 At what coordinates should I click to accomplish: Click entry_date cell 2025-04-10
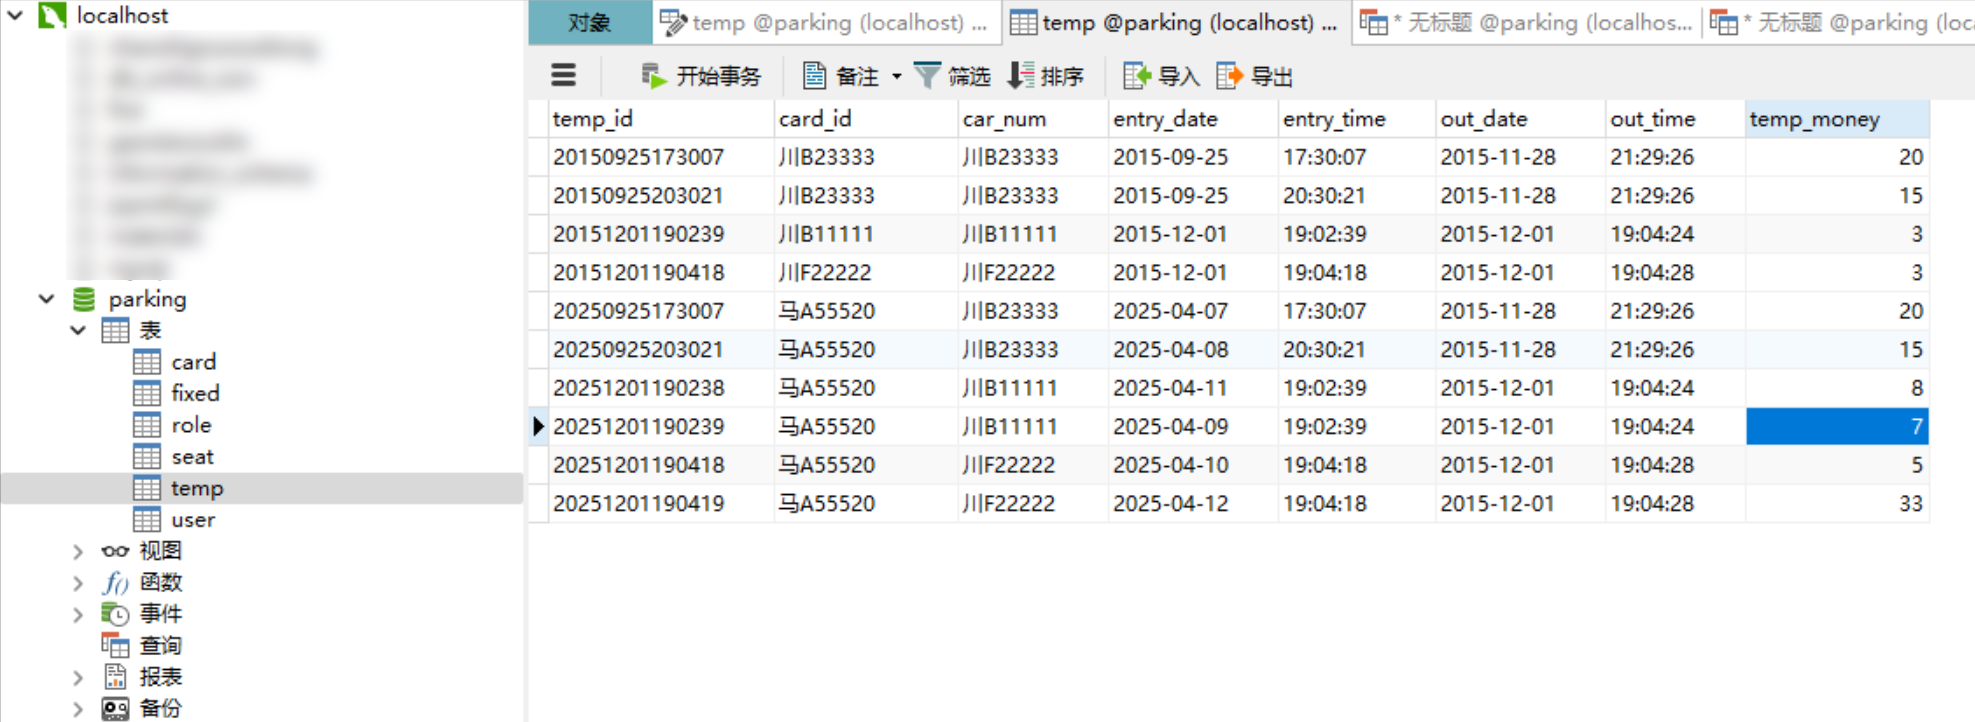coord(1193,465)
